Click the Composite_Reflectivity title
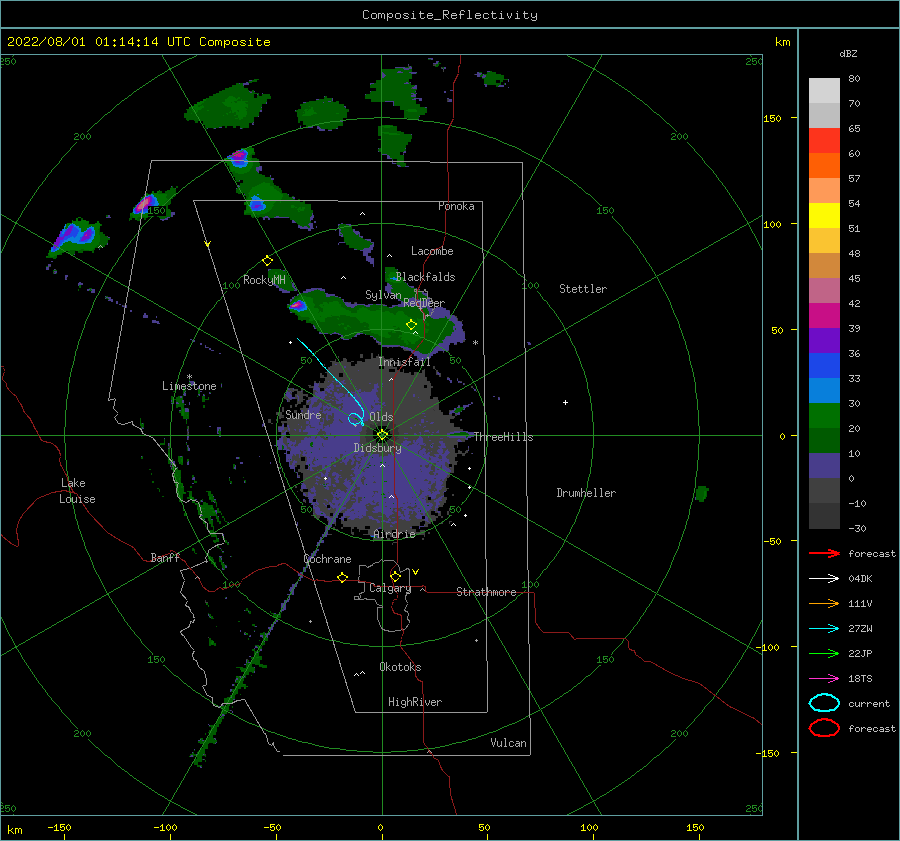The width and height of the screenshot is (900, 841). [x=450, y=15]
